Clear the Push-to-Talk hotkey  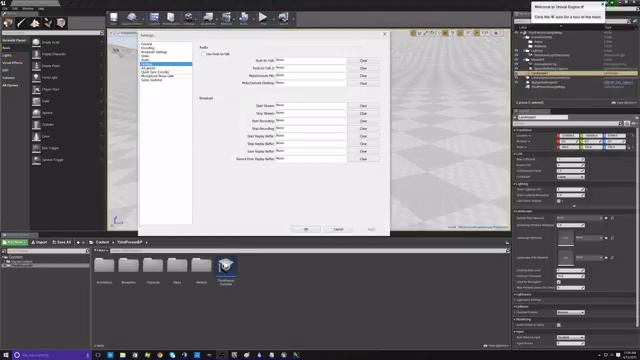(363, 60)
